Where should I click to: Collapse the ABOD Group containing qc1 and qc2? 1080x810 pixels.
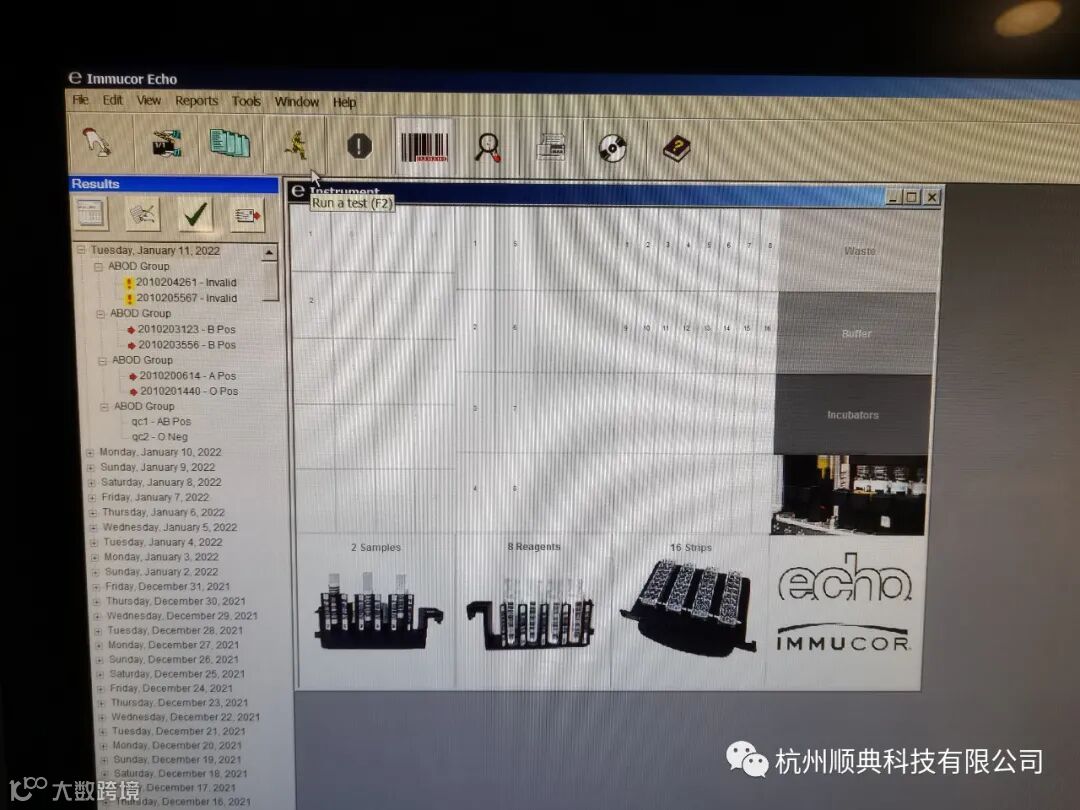(104, 406)
